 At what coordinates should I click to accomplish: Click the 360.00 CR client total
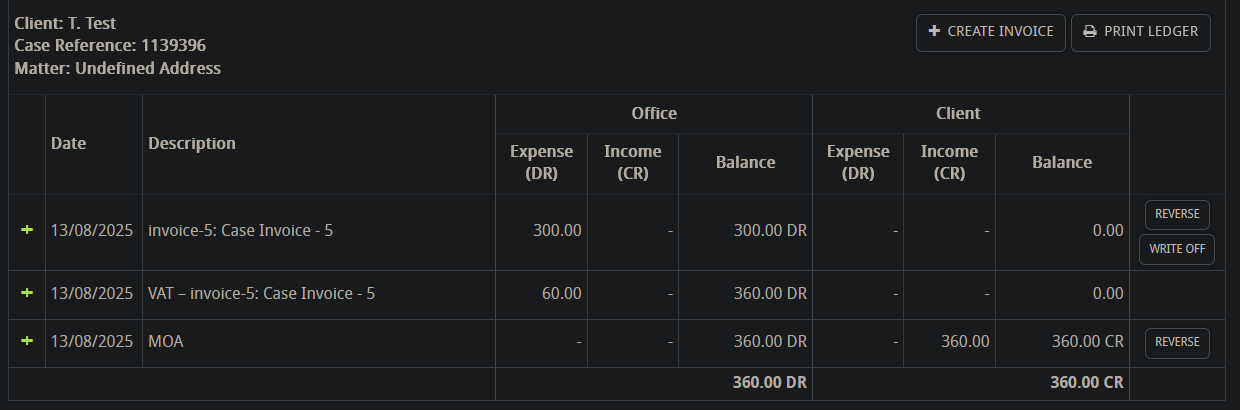point(1087,383)
